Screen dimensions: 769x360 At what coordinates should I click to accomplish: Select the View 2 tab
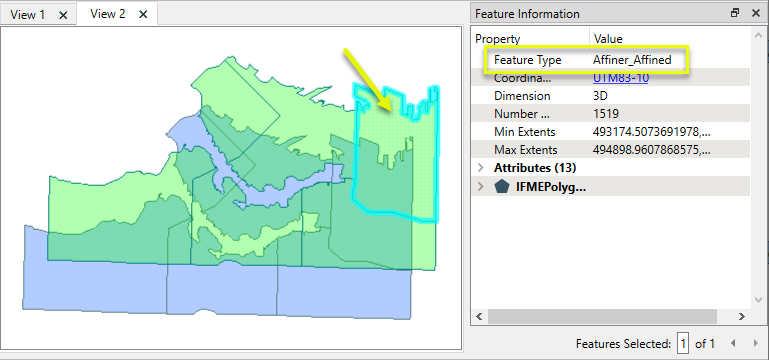pyautogui.click(x=107, y=14)
